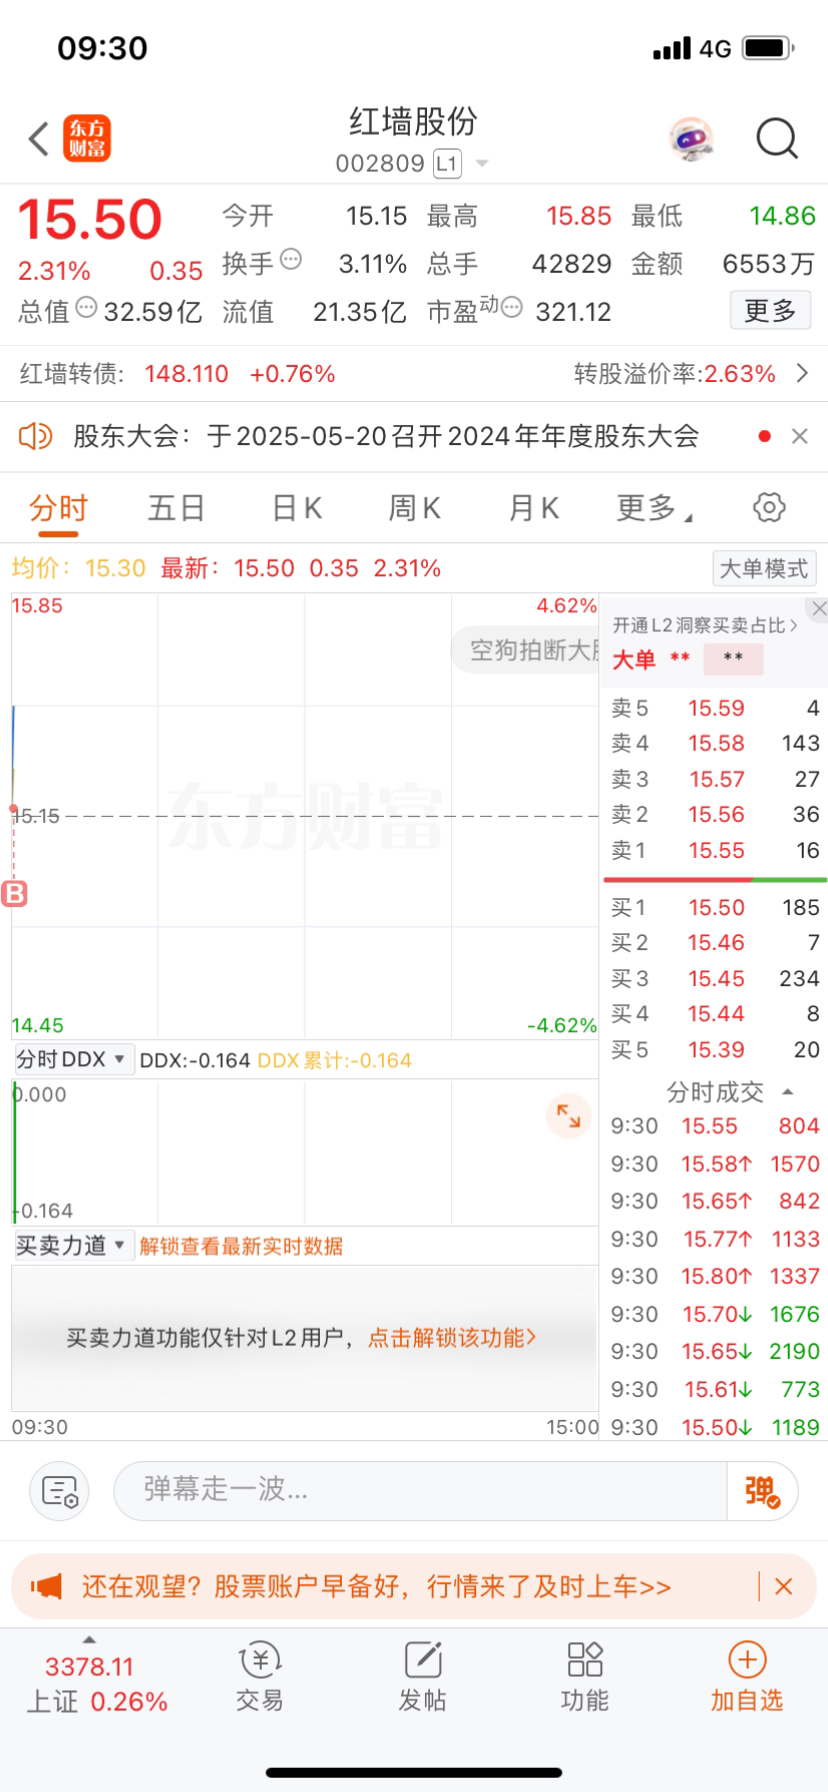Tap the back arrow icon

coord(39,139)
